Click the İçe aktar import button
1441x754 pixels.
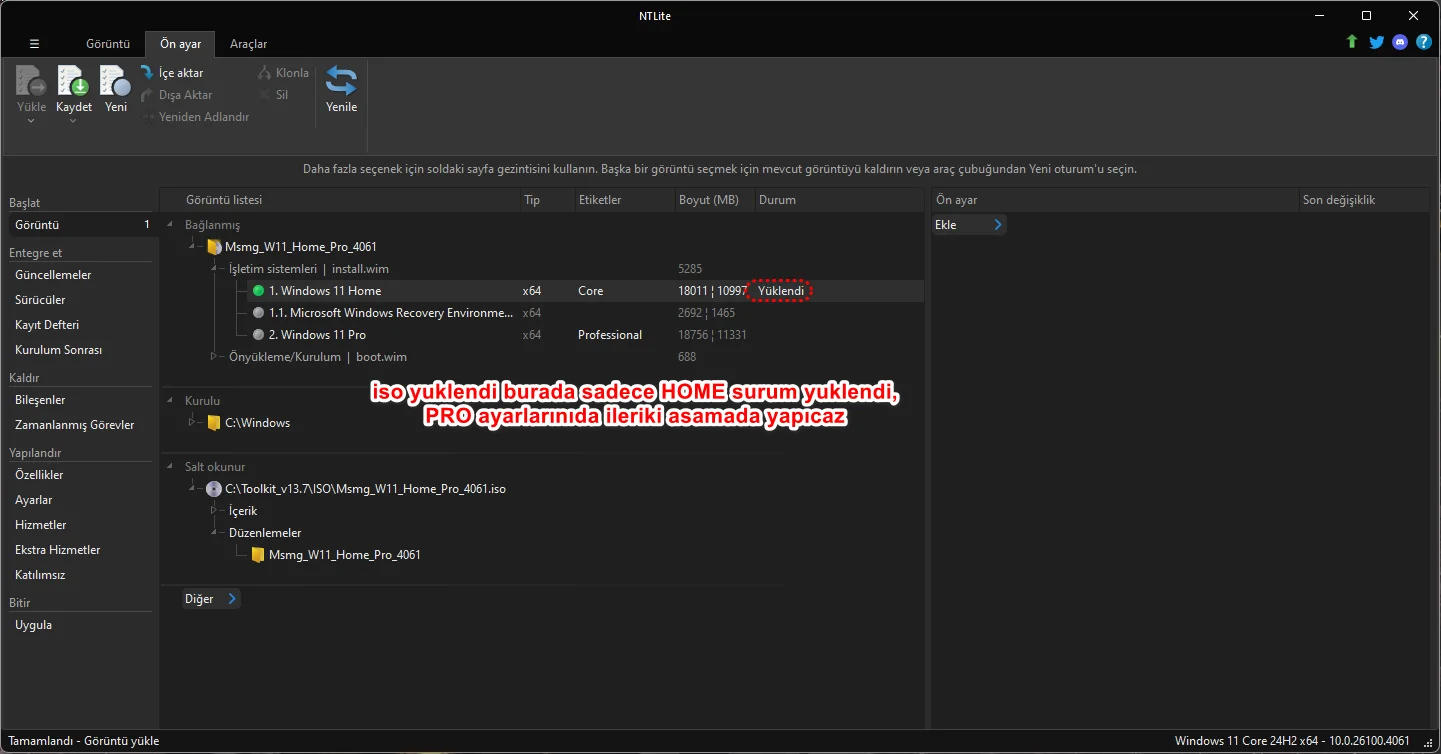click(172, 73)
